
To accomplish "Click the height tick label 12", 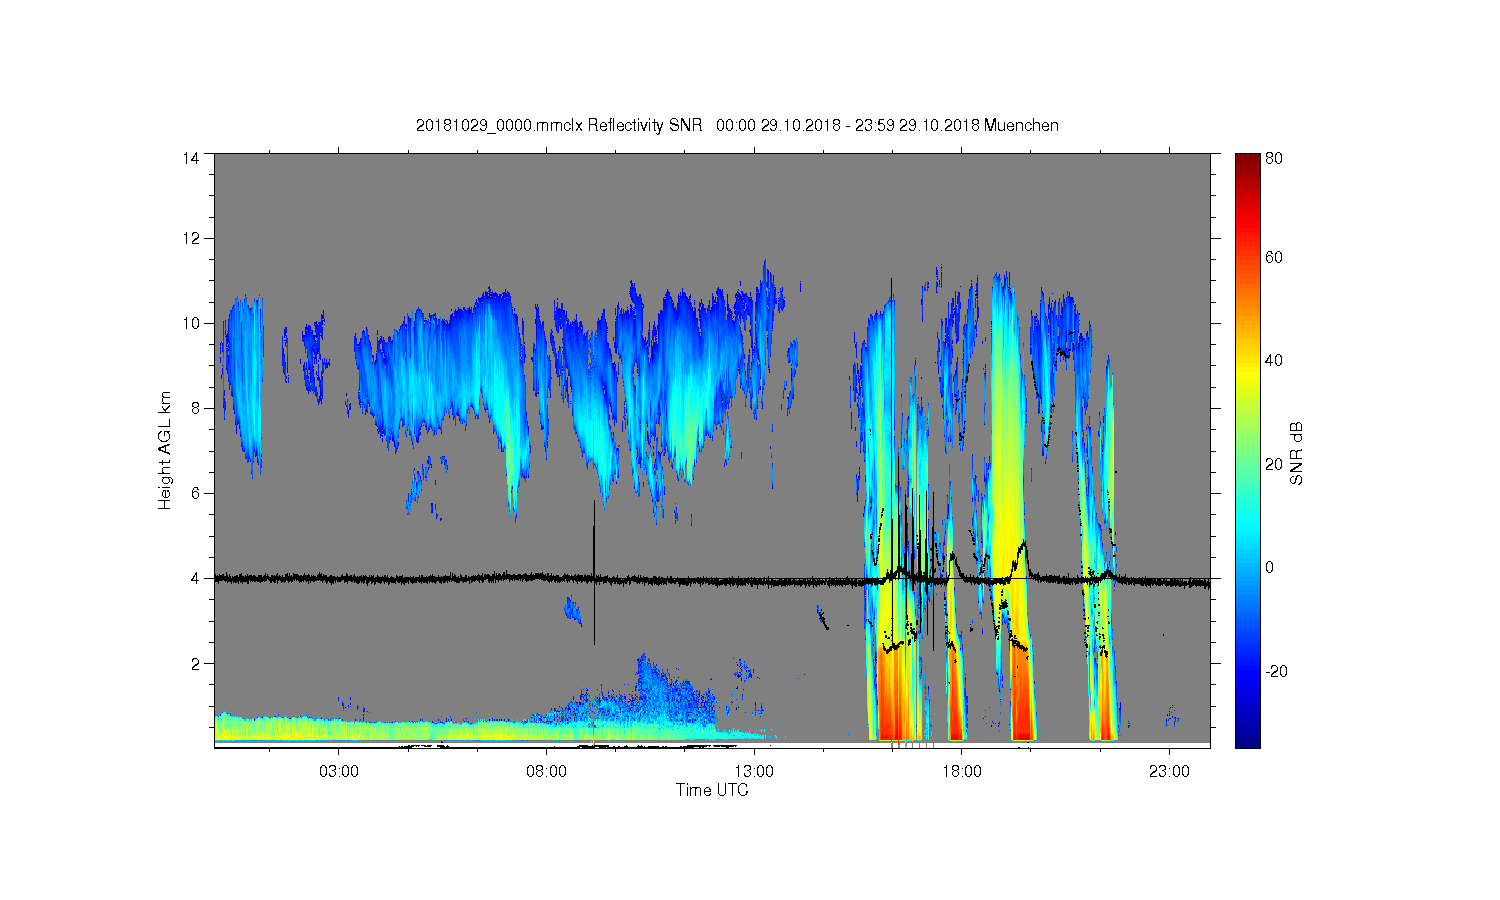I will click(190, 238).
